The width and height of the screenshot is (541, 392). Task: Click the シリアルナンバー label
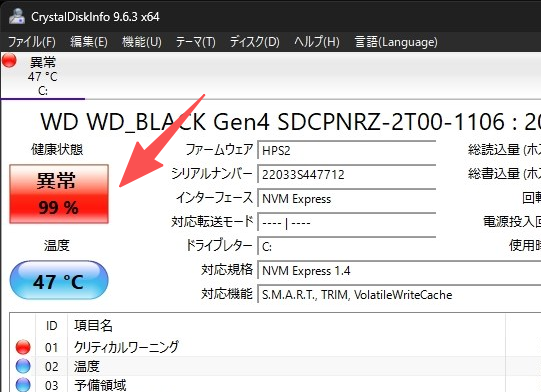pyautogui.click(x=212, y=174)
